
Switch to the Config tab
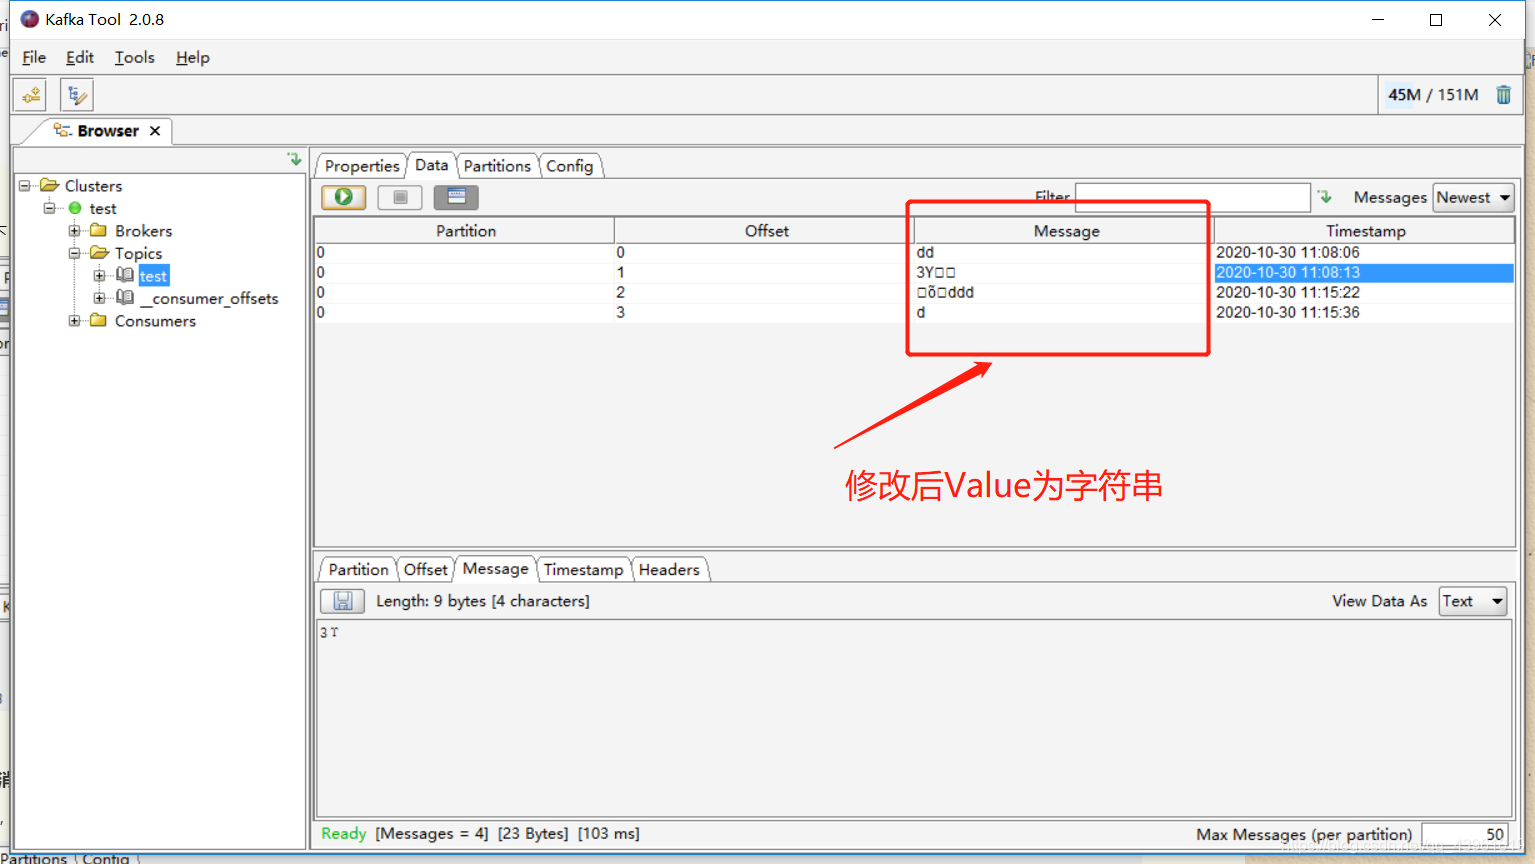point(570,166)
